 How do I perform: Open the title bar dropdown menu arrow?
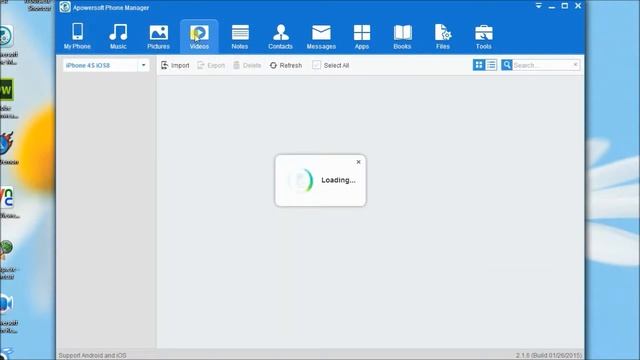(x=539, y=6)
